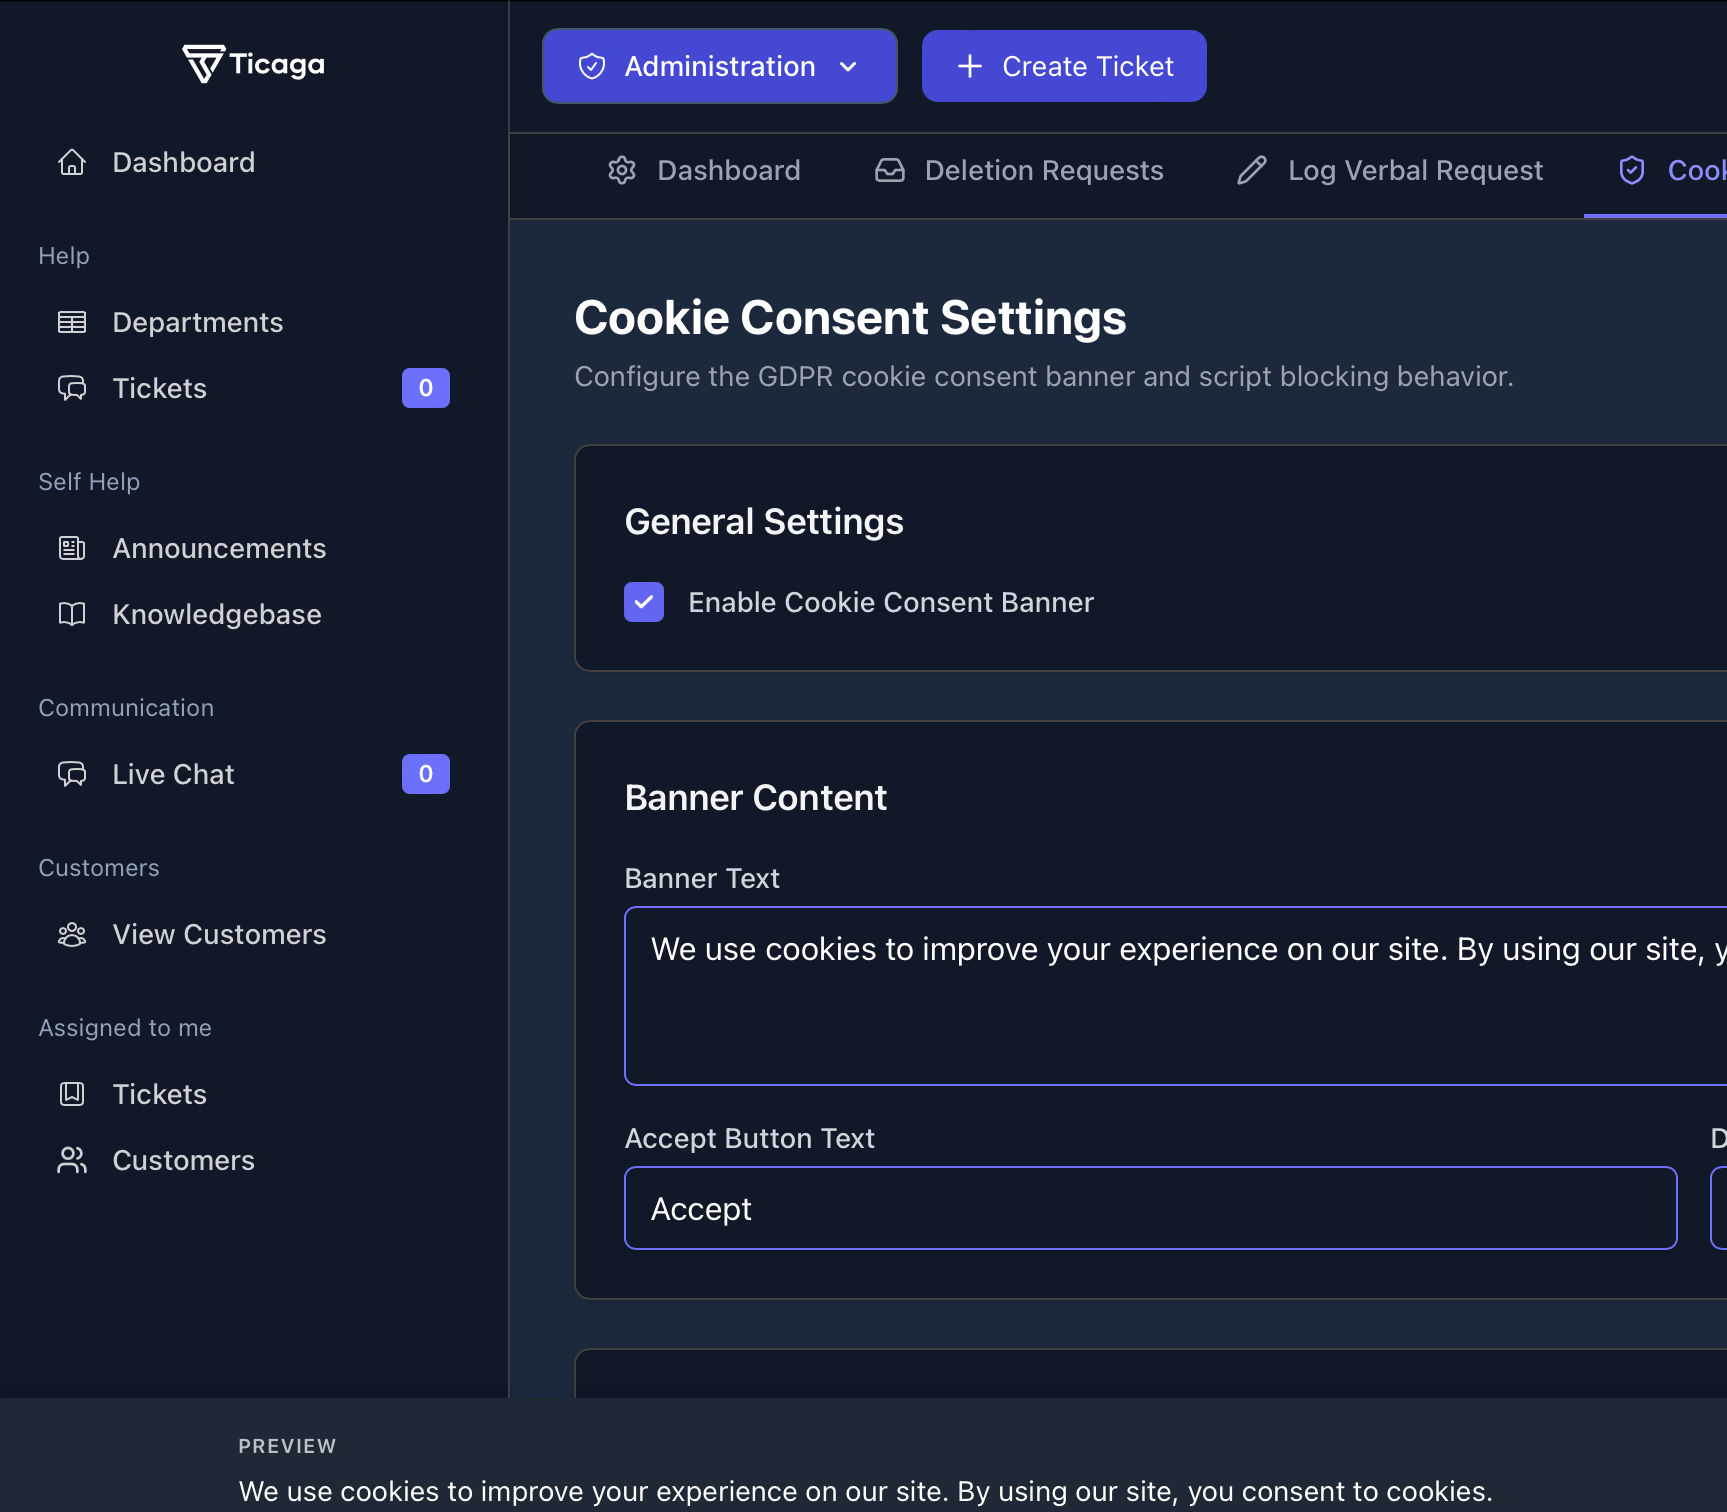
Task: Click the Live Chat zero counter badge
Action: (x=425, y=773)
